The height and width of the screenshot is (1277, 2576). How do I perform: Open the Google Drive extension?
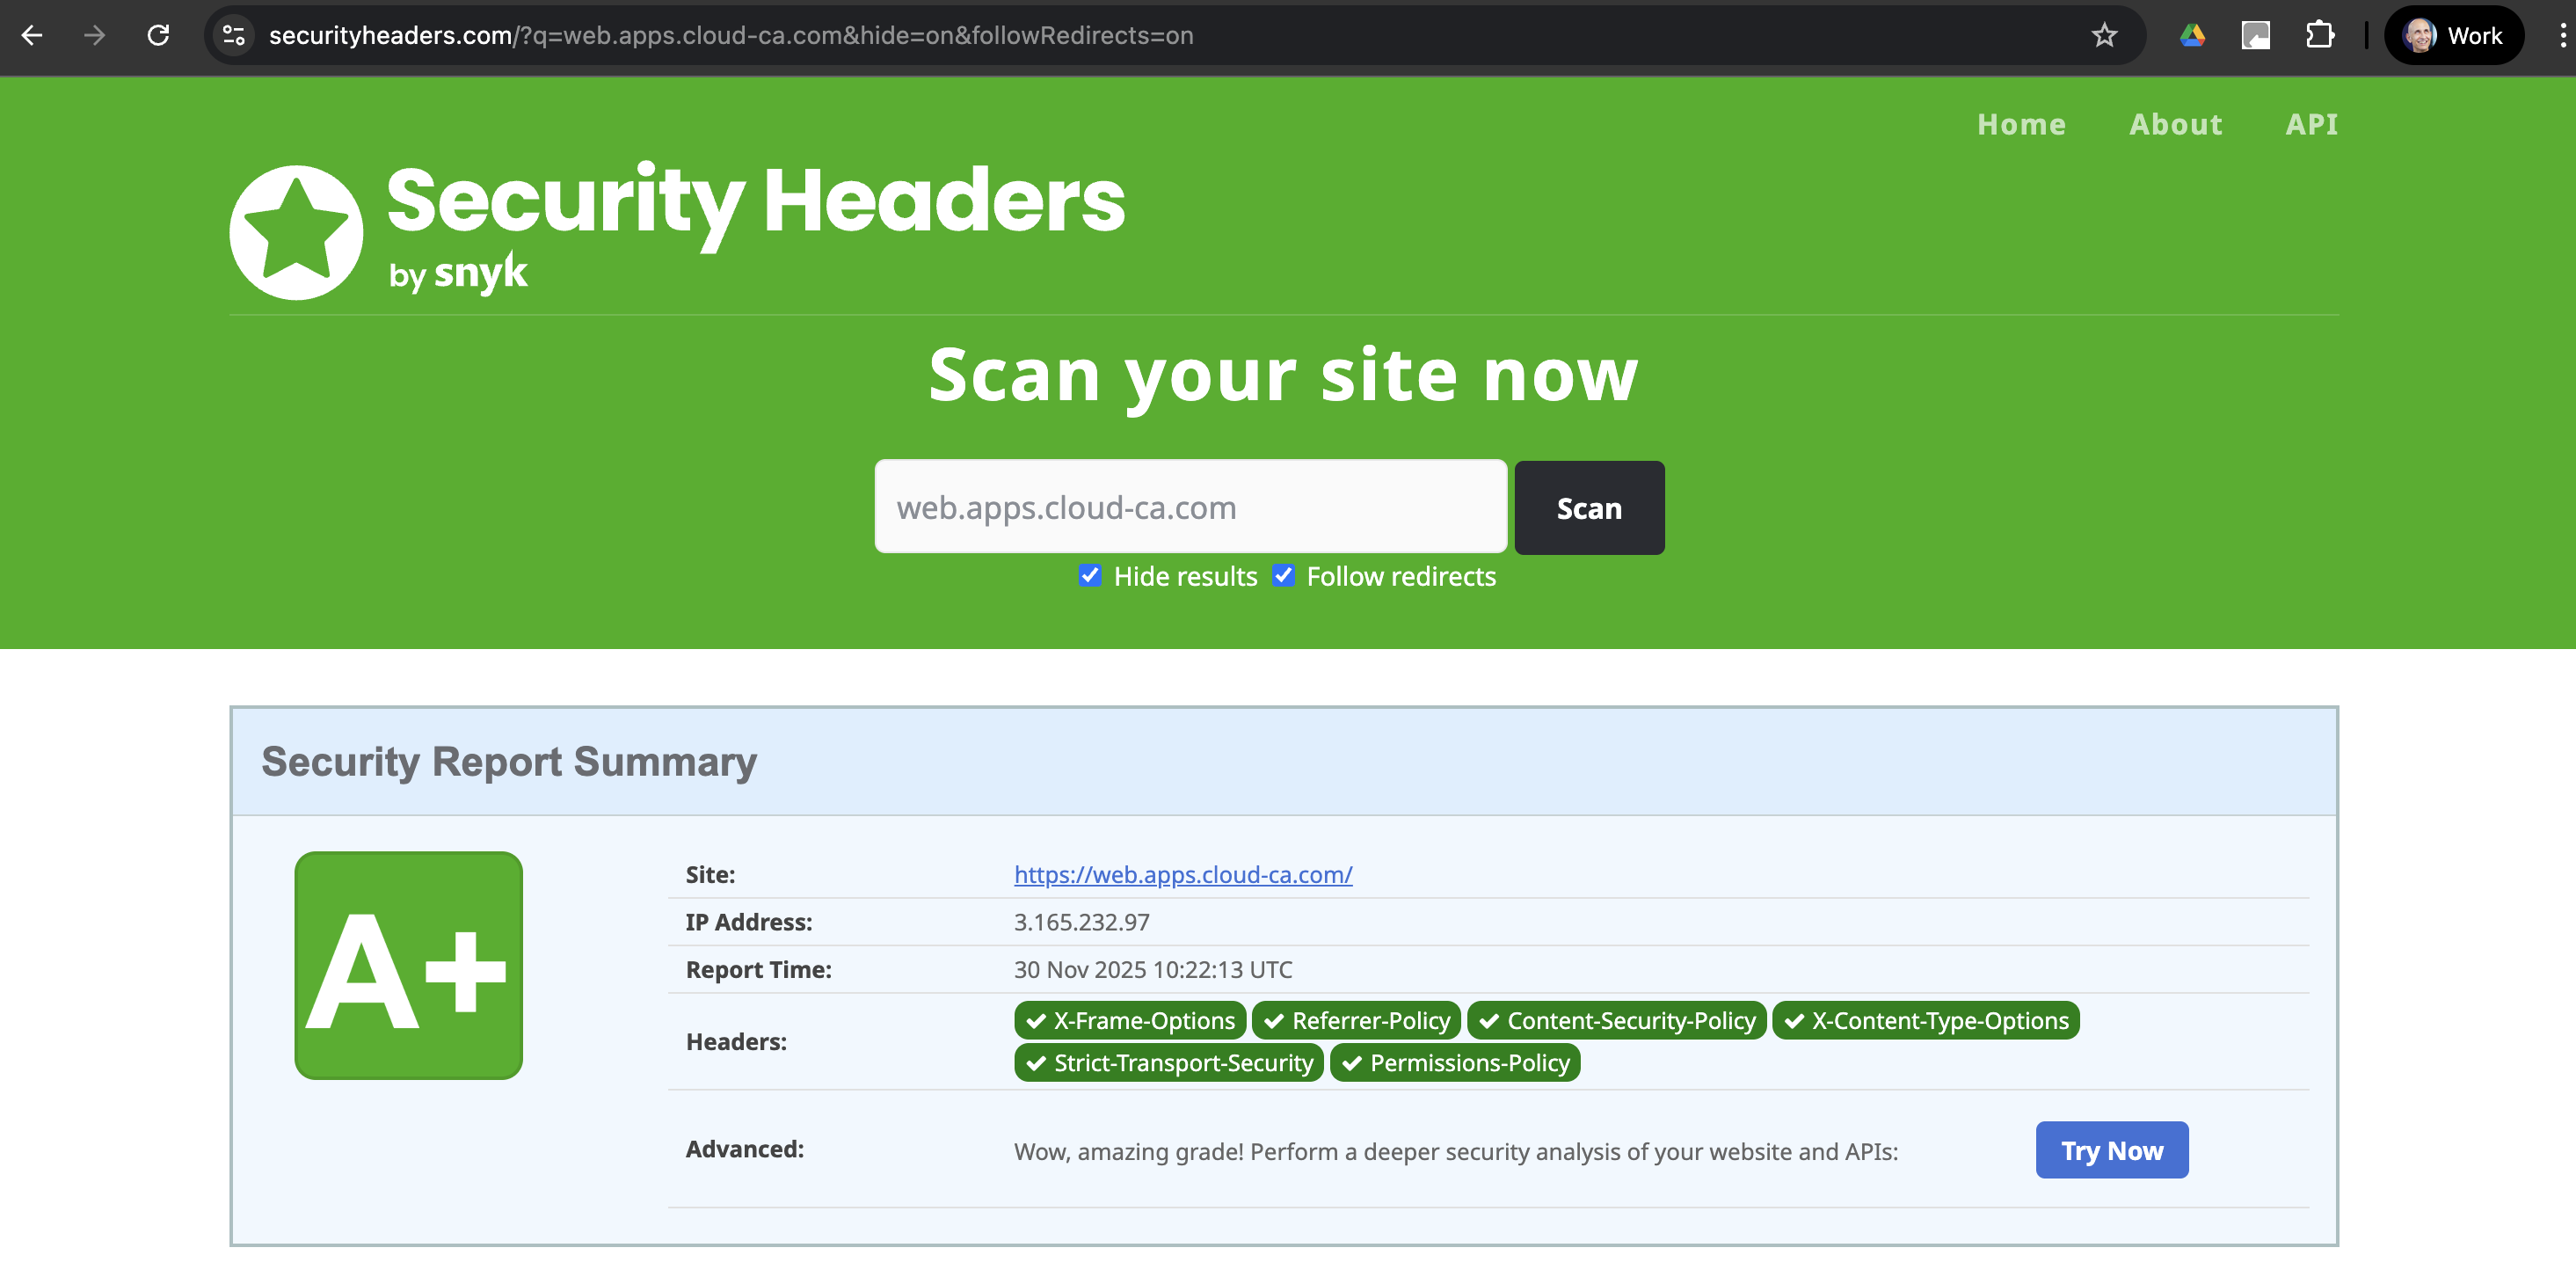click(2192, 36)
